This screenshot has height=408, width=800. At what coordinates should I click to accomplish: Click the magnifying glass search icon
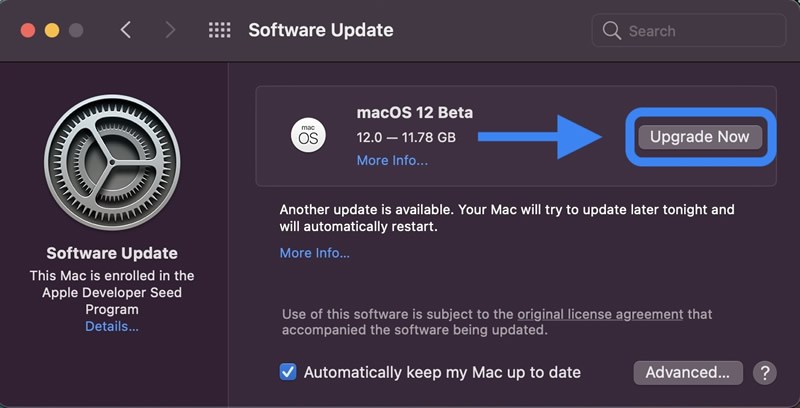coord(612,31)
